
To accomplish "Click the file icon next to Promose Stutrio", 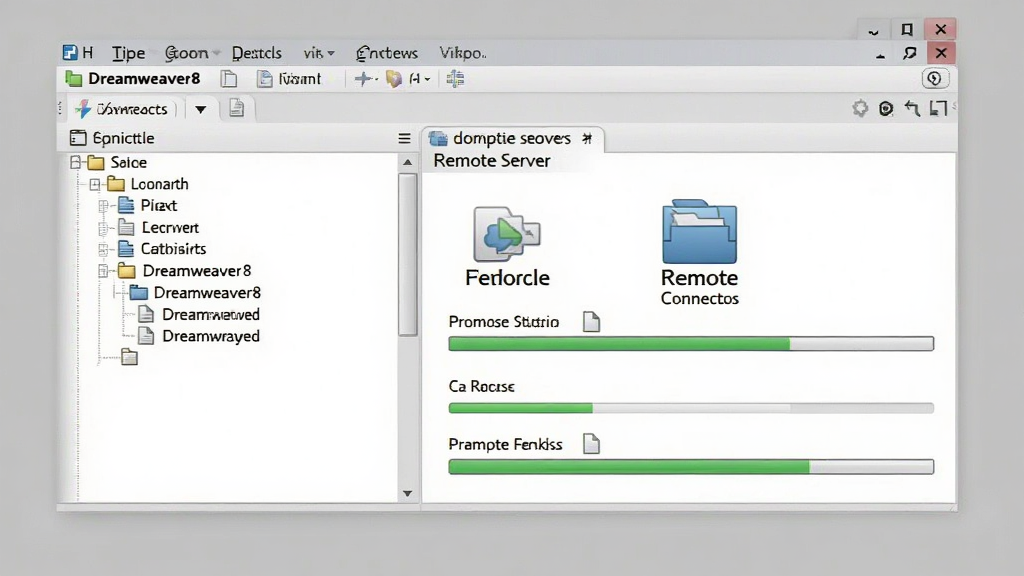I will click(x=591, y=321).
